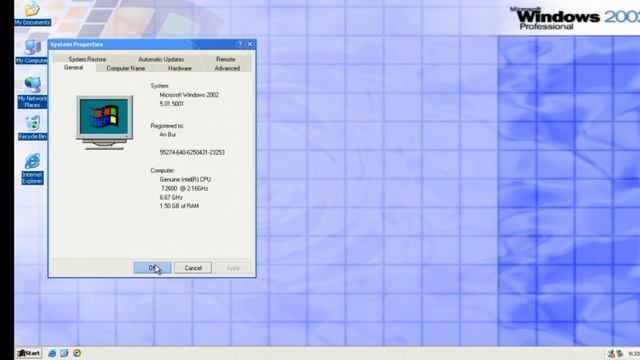Click the '1.50 GB of RAM' text

(179, 206)
